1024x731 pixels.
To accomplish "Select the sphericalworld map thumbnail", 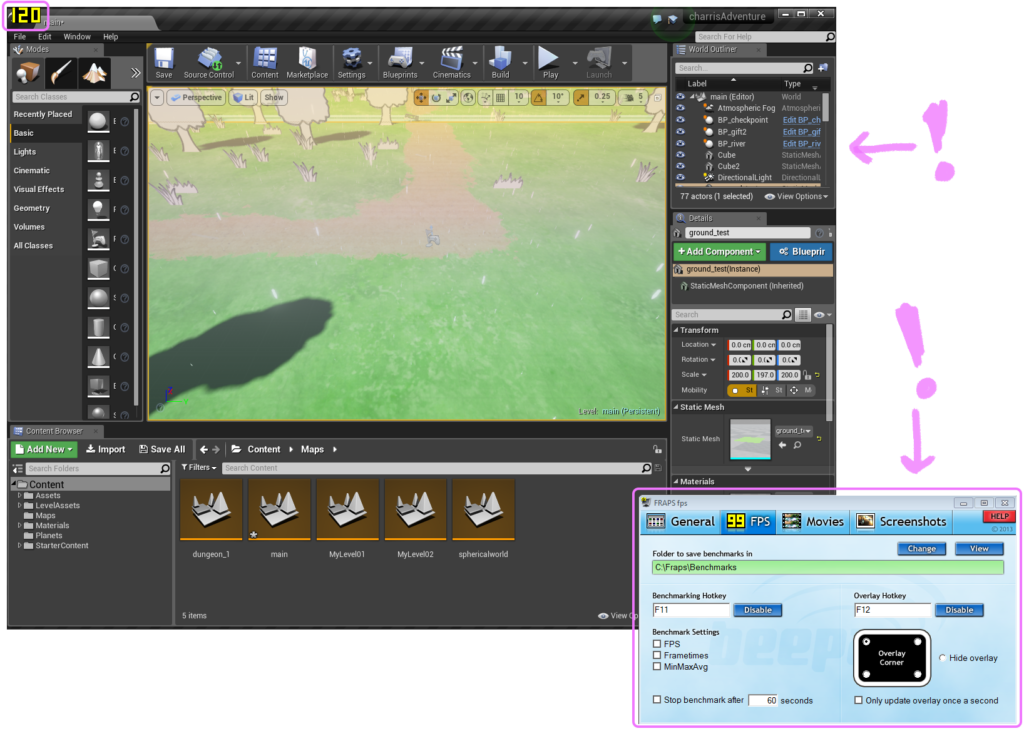I will pyautogui.click(x=483, y=511).
